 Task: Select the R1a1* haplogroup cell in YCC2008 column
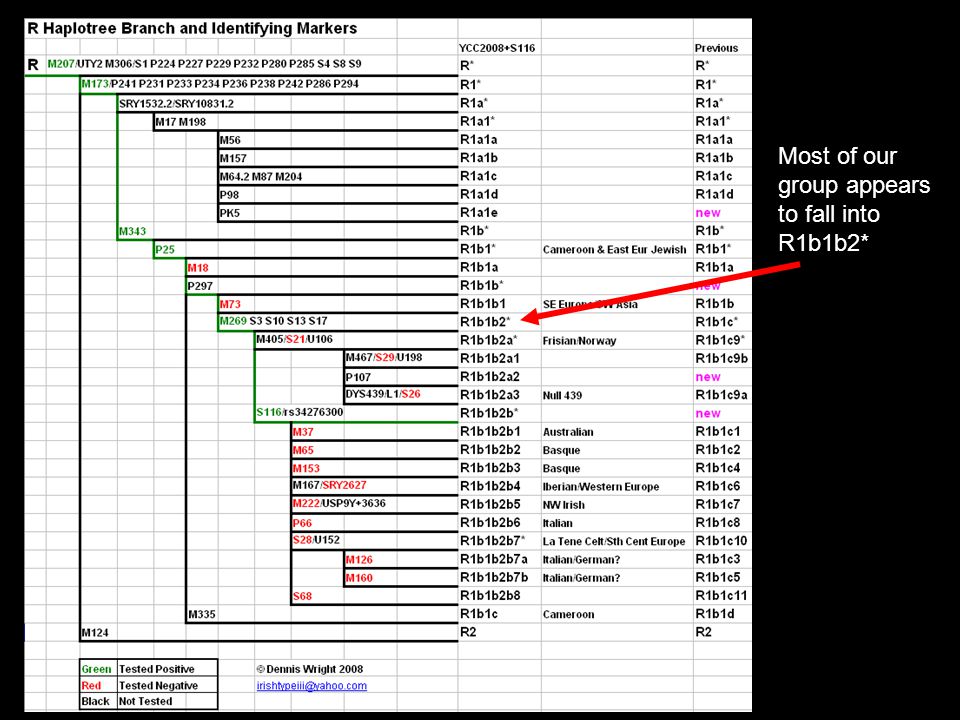click(478, 121)
